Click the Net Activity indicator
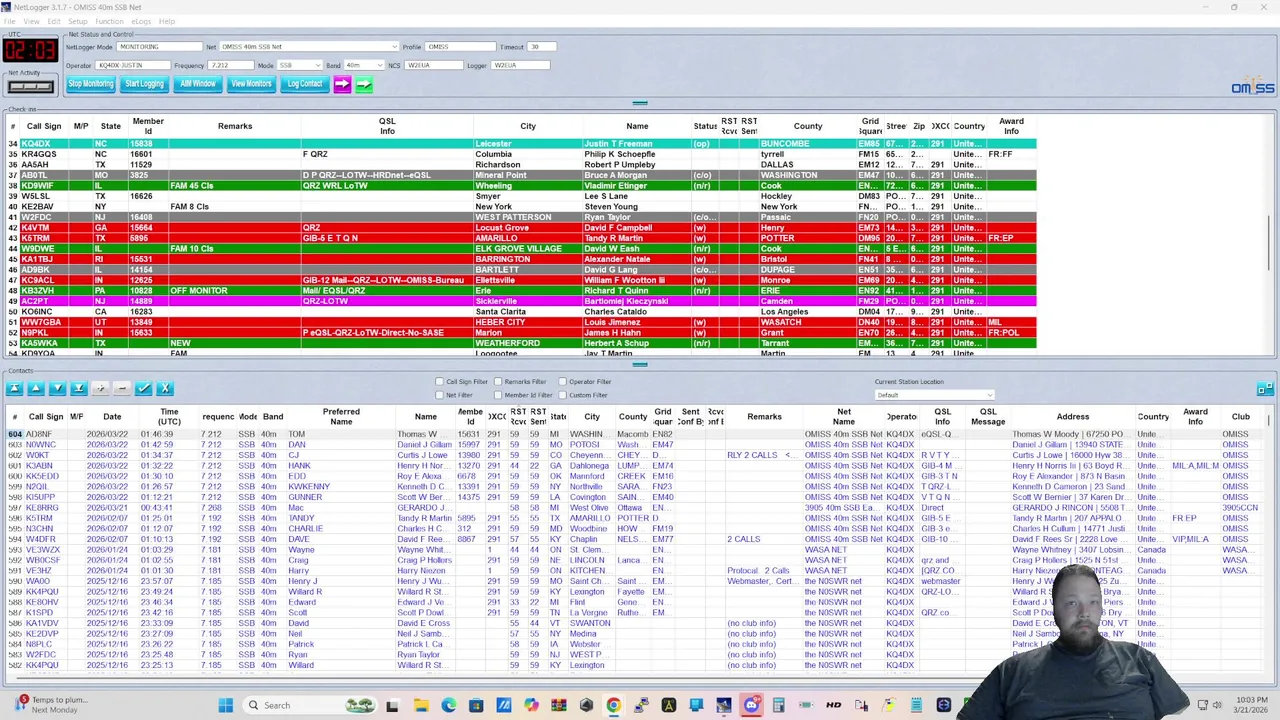This screenshot has height=720, width=1280. click(x=30, y=87)
